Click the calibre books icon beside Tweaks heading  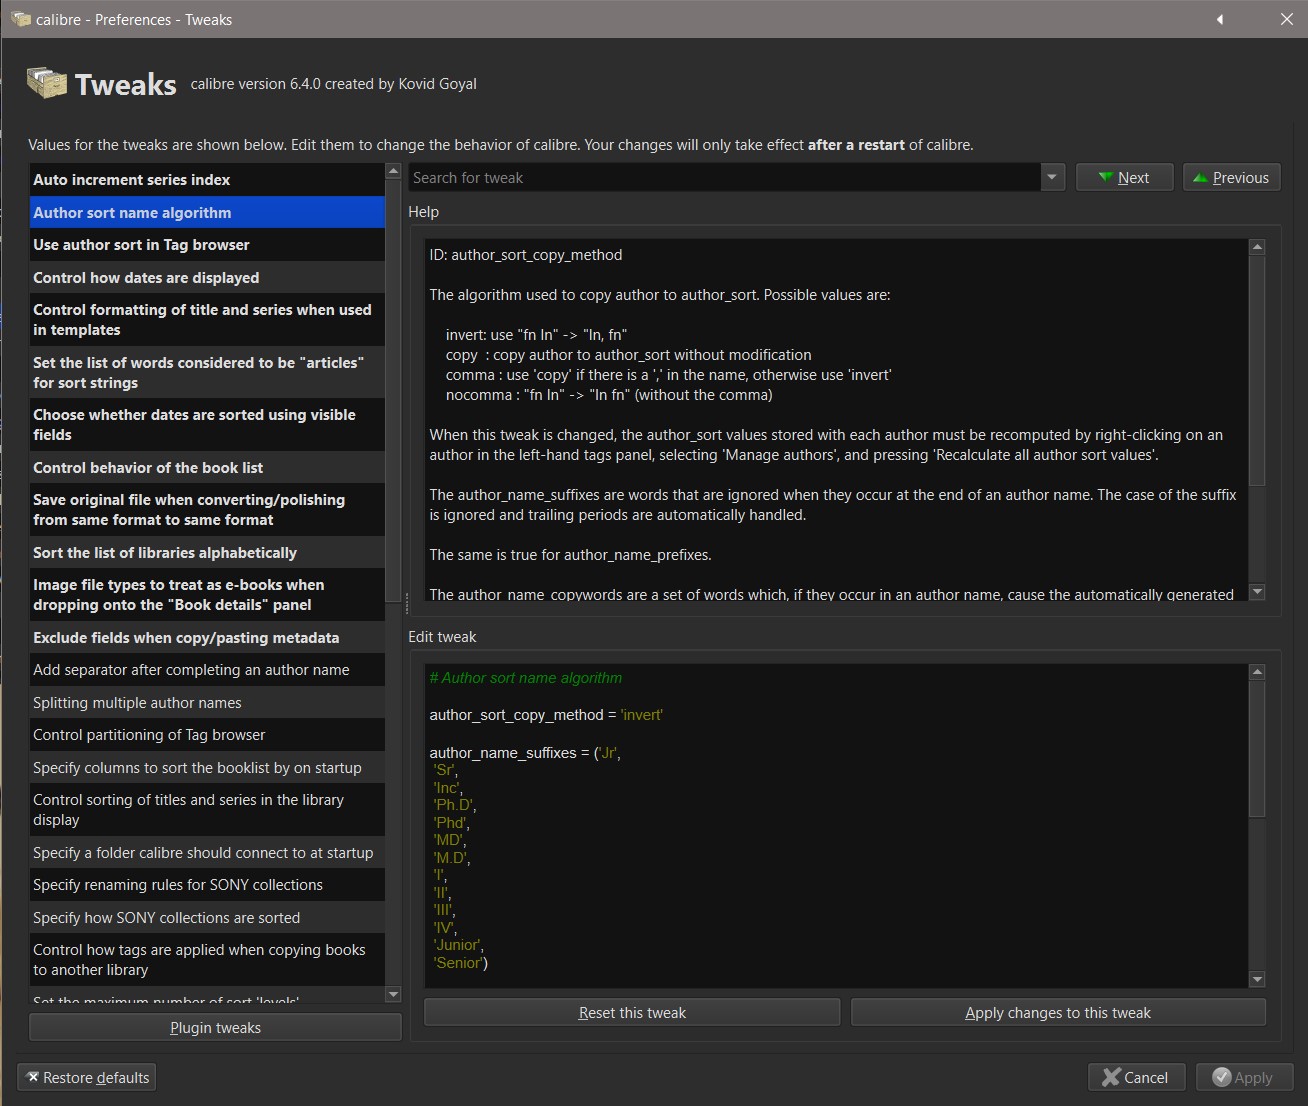click(46, 83)
